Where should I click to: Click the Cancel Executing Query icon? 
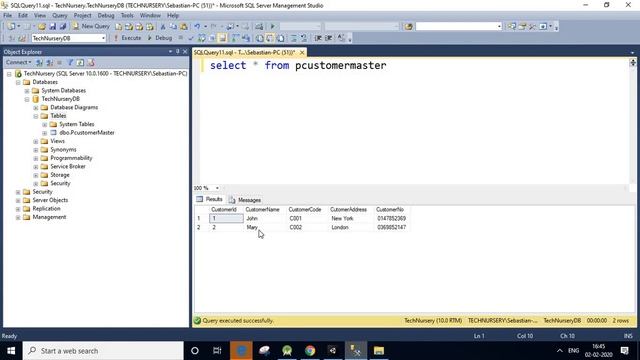(181, 38)
